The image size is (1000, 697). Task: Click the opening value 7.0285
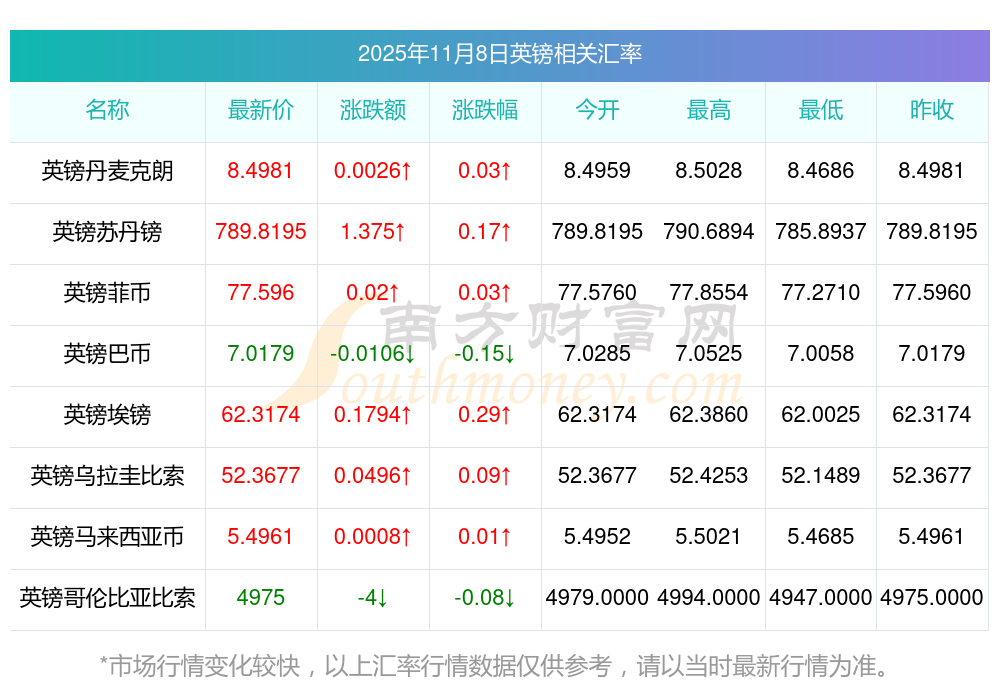(x=597, y=353)
